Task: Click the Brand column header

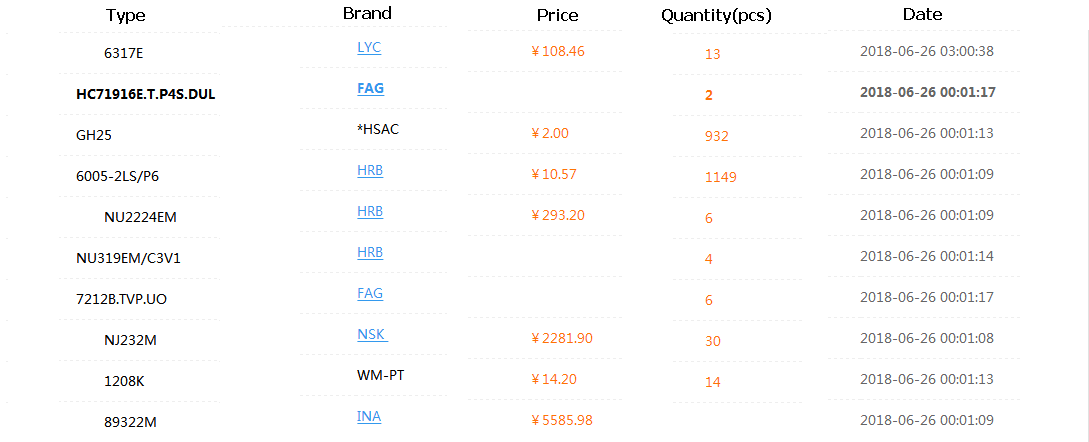Action: click(x=367, y=13)
